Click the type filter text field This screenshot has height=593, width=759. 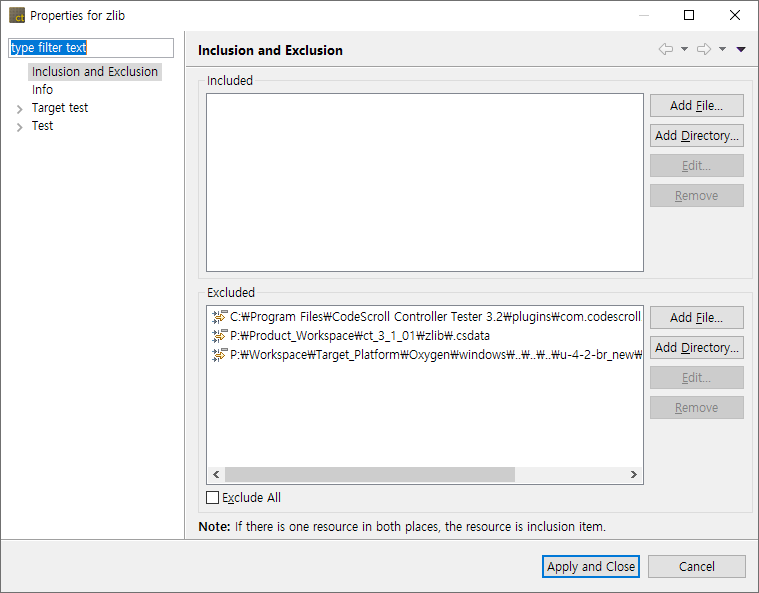pos(91,48)
